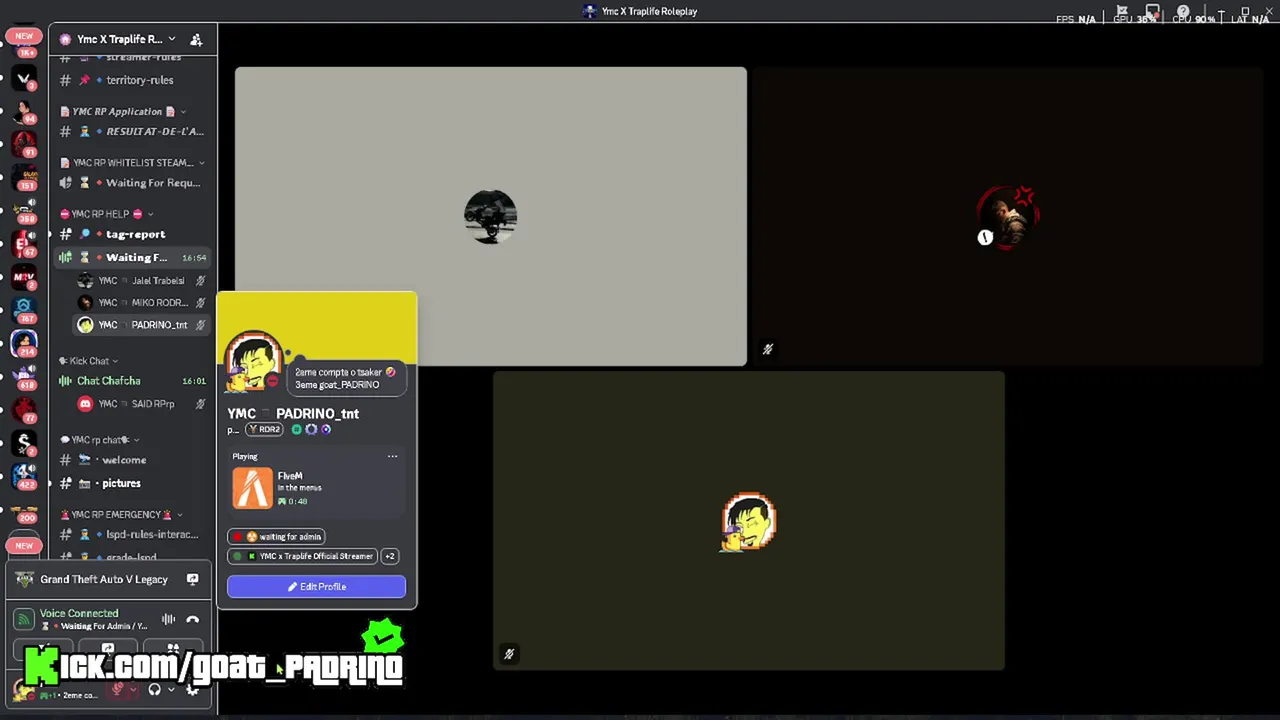Viewport: 1280px width, 720px height.
Task: Click the avatar in the dark red video tile
Action: (1007, 216)
